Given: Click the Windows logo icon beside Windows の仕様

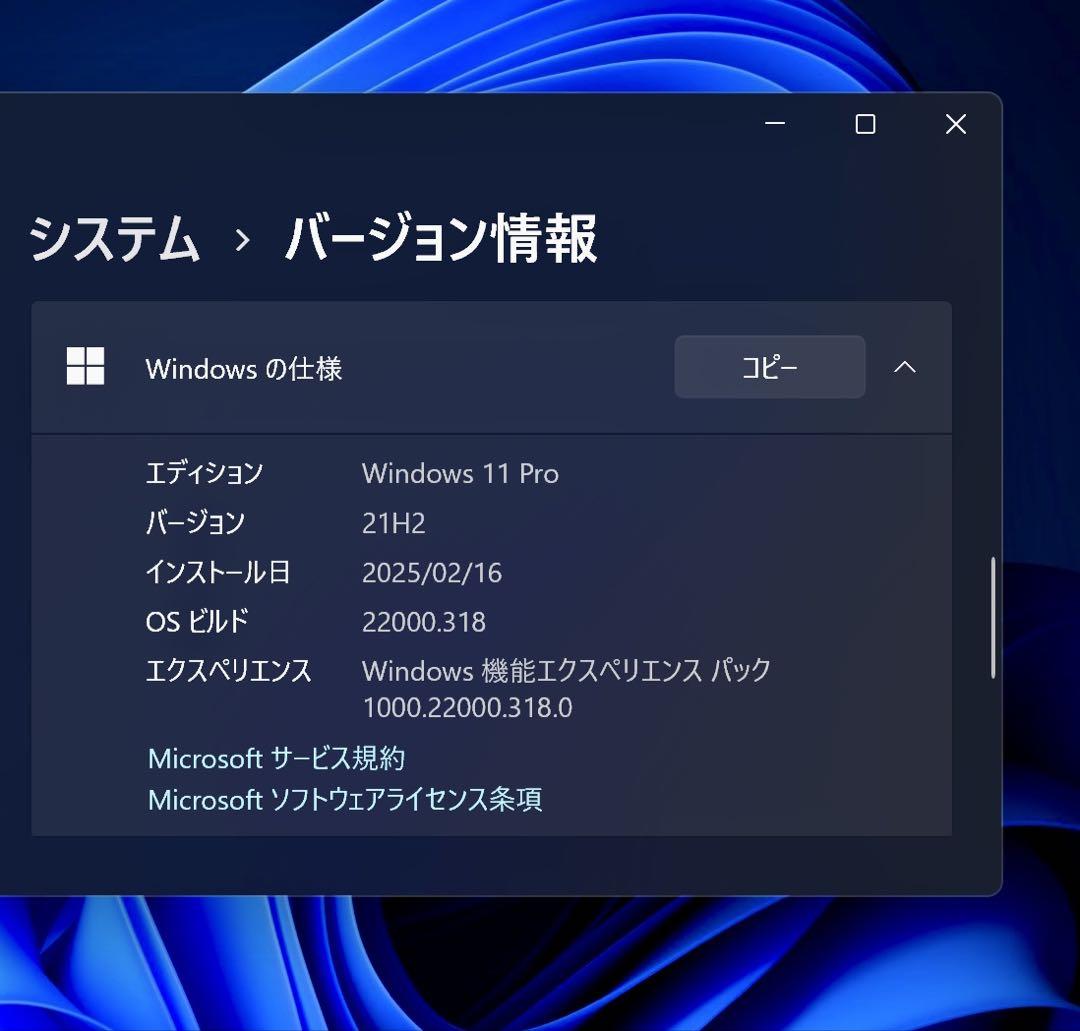Looking at the screenshot, I should click(85, 366).
